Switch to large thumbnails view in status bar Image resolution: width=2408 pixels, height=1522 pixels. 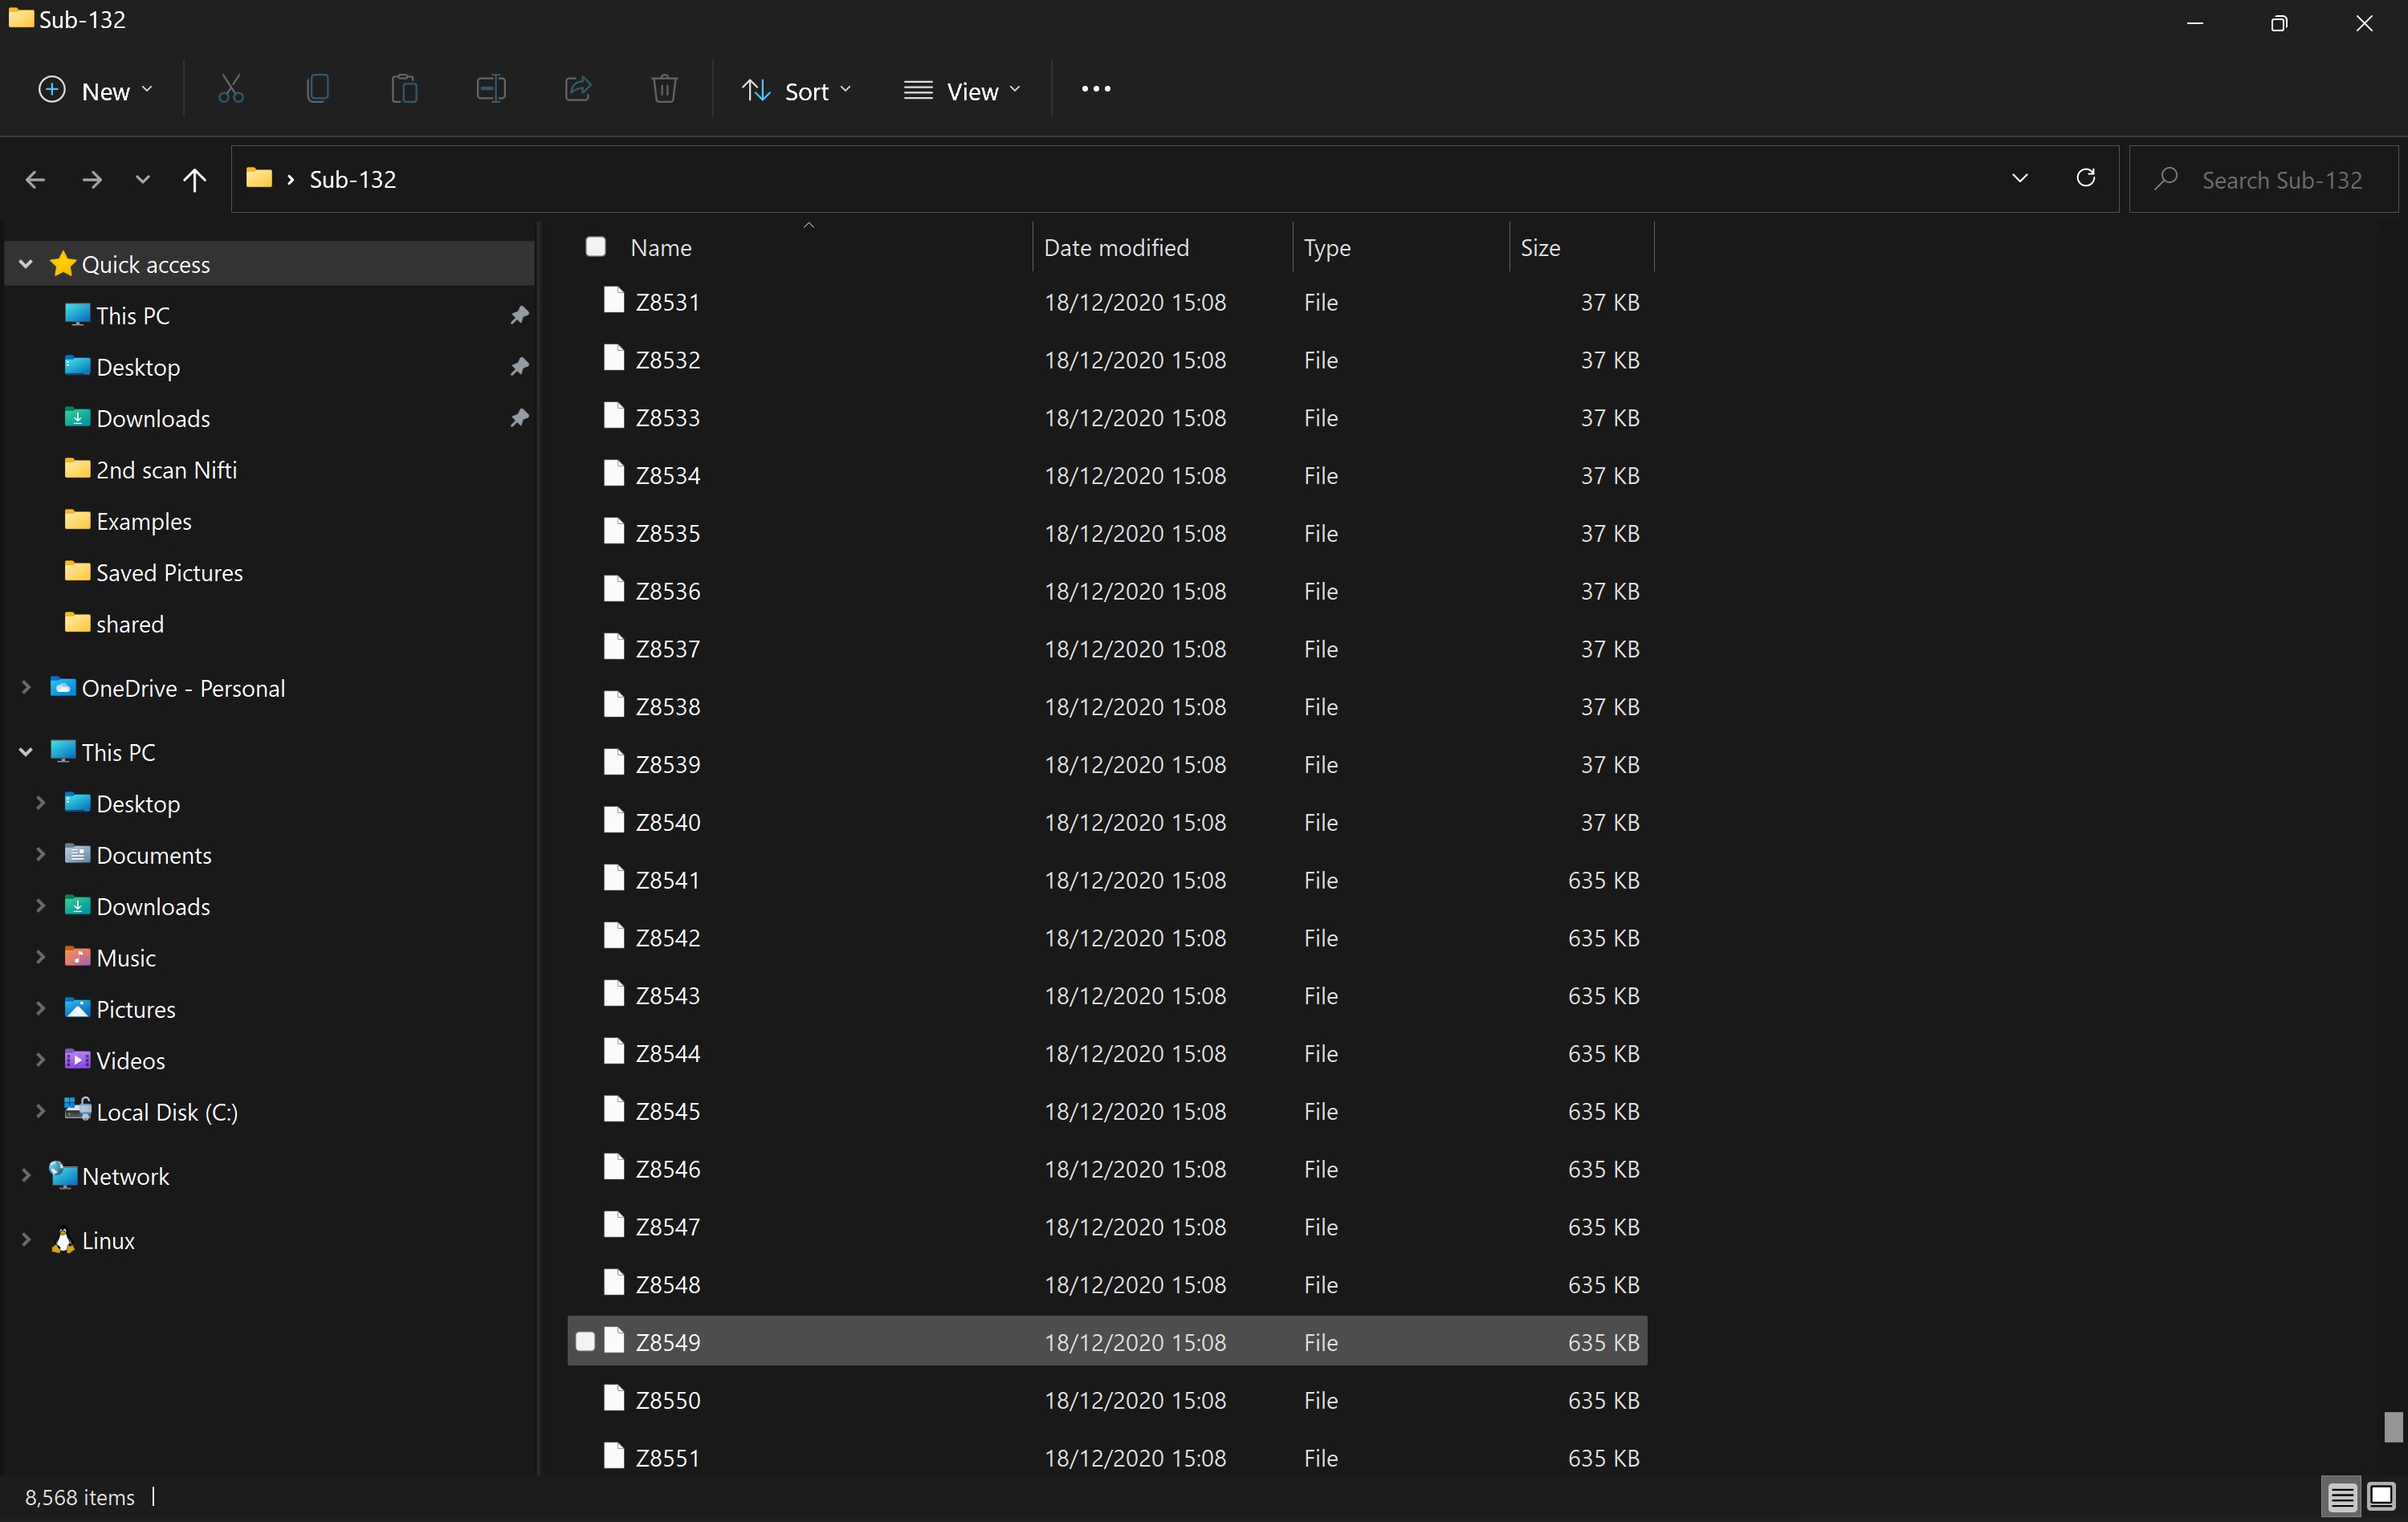click(x=2381, y=1496)
